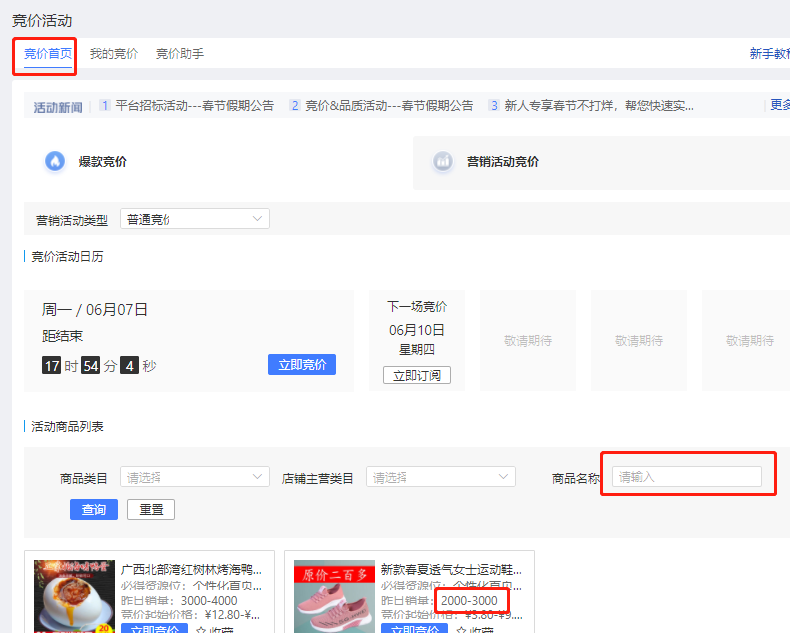Click the 立即订阅 button for next auction
This screenshot has width=790, height=633.
416,376
